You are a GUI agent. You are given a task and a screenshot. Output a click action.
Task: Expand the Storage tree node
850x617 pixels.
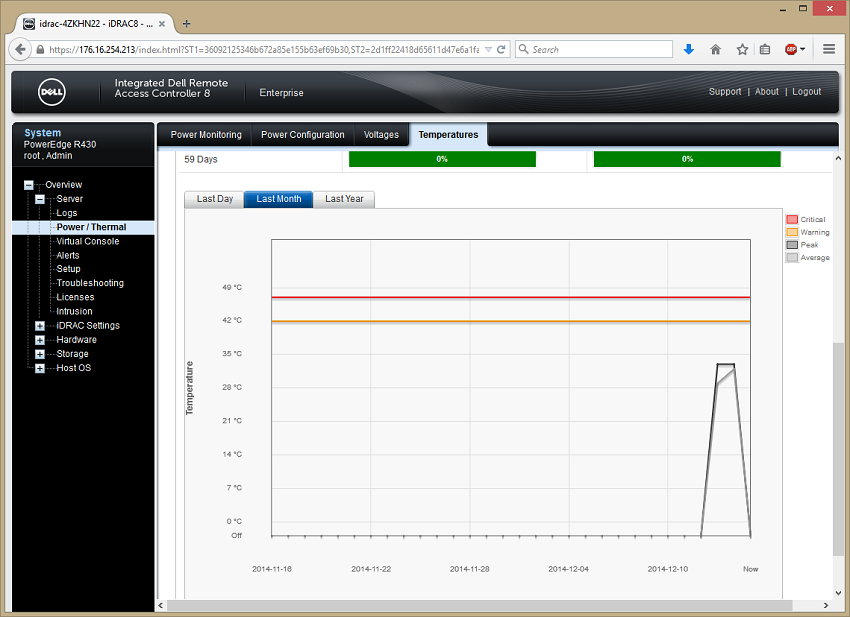pyautogui.click(x=40, y=354)
